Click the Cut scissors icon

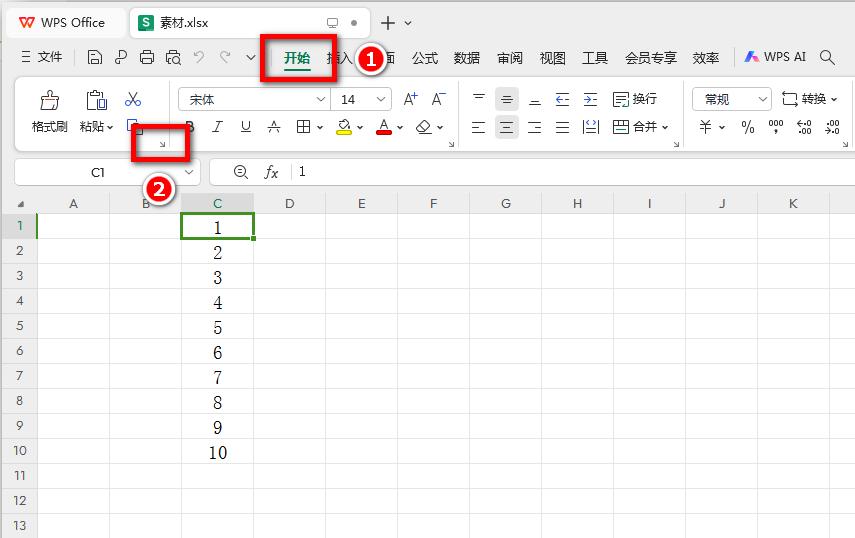click(133, 99)
